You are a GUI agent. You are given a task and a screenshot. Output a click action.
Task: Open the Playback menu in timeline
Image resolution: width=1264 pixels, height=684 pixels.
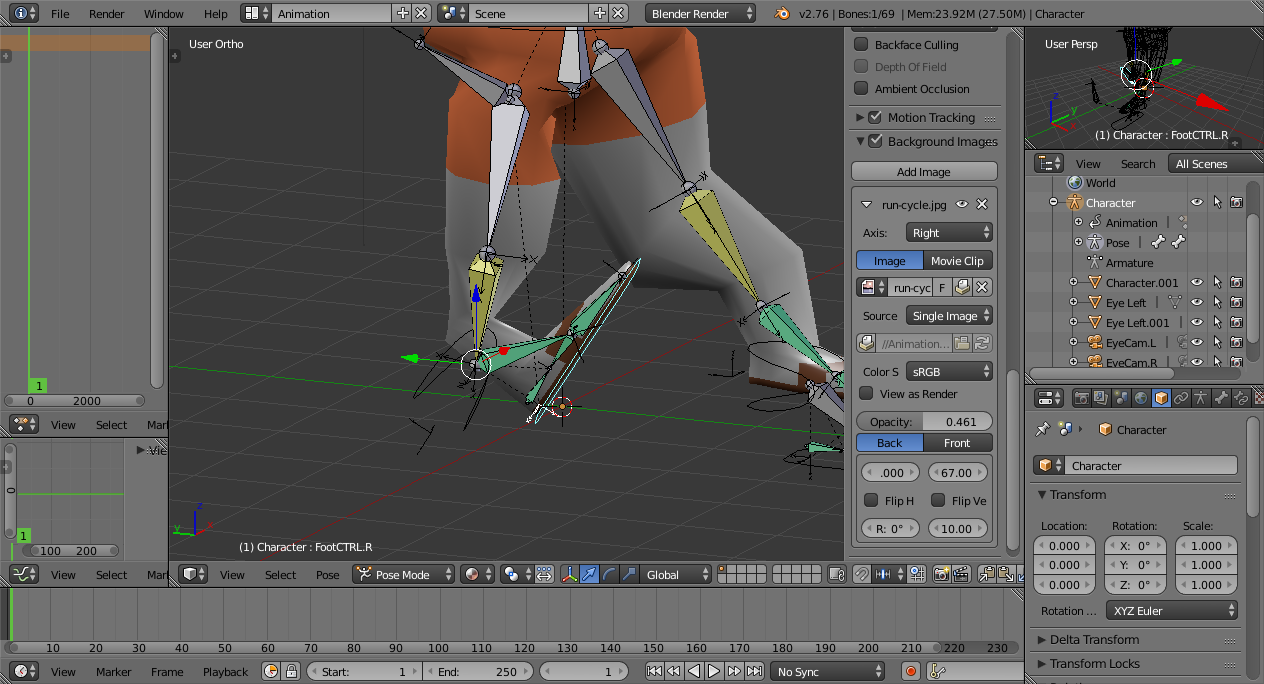[225, 672]
